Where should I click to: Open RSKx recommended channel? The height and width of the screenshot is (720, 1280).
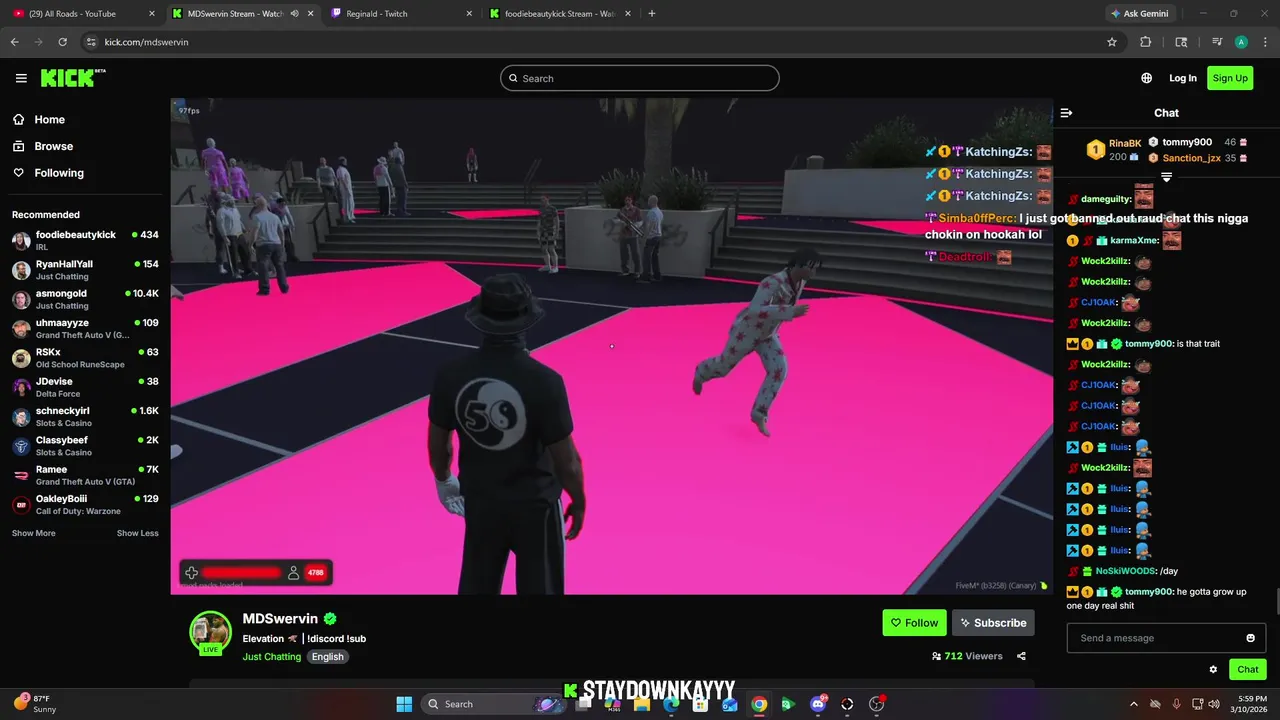pos(85,358)
